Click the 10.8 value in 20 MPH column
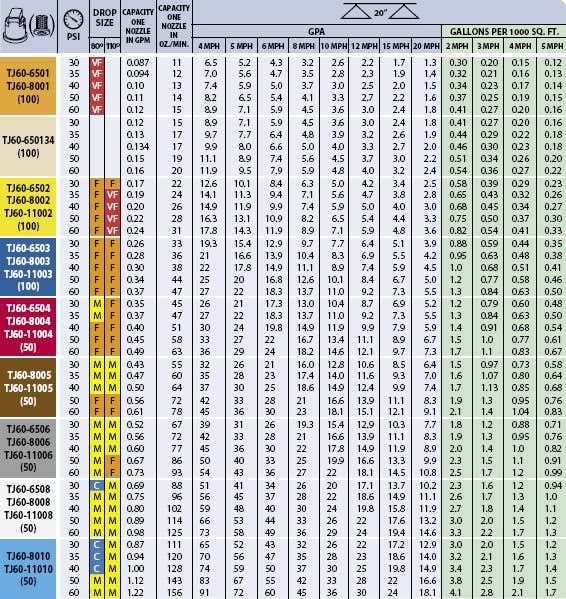This screenshot has width=566, height=599. (x=428, y=473)
